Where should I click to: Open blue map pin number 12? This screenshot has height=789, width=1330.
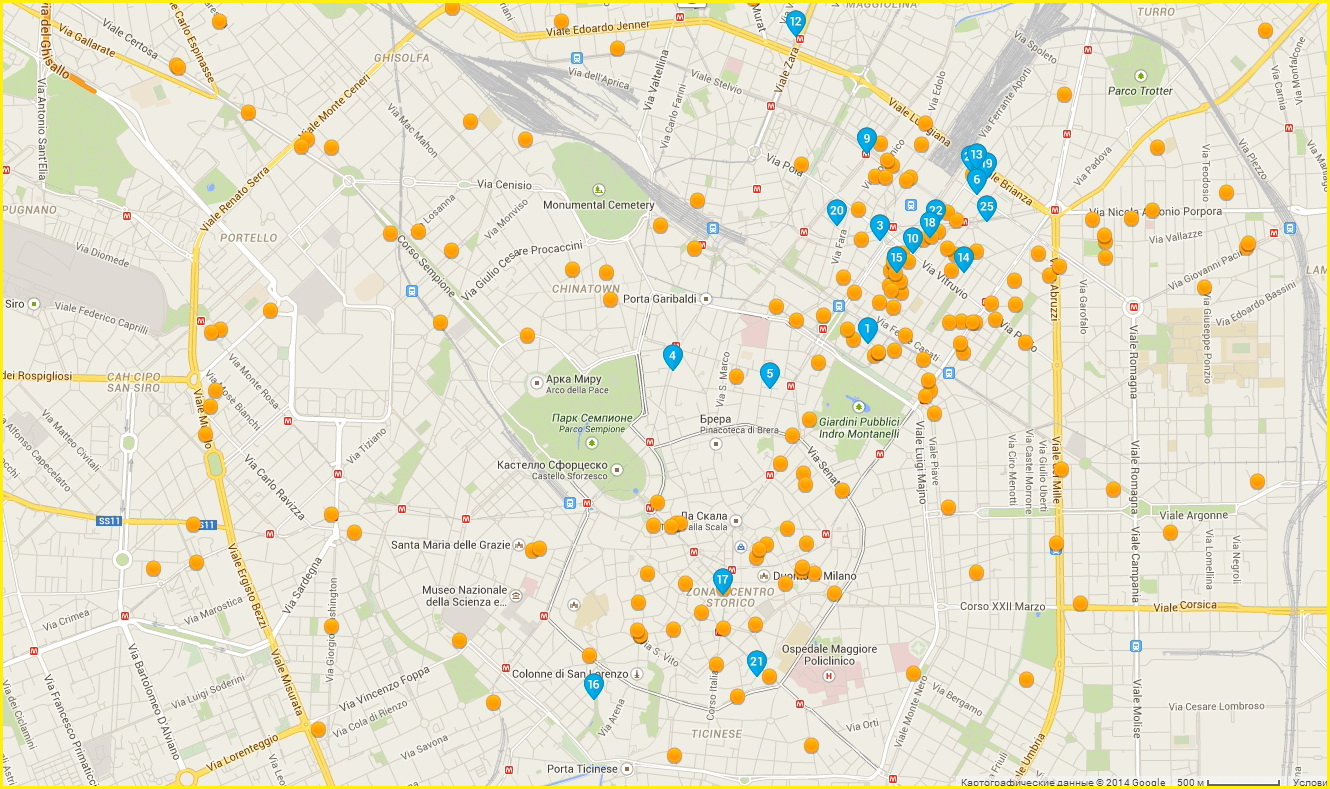[796, 23]
